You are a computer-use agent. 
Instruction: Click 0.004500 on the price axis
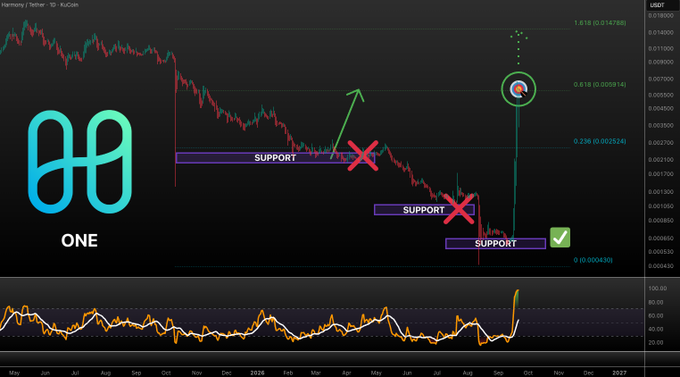661,108
